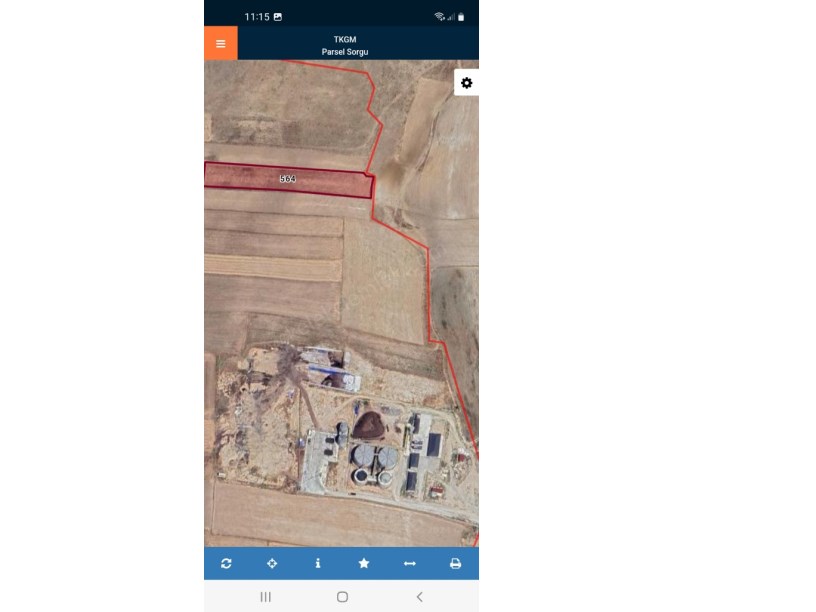Tap the crosshair locate-me icon
Viewport: 816px width, 612px height.
tap(272, 563)
